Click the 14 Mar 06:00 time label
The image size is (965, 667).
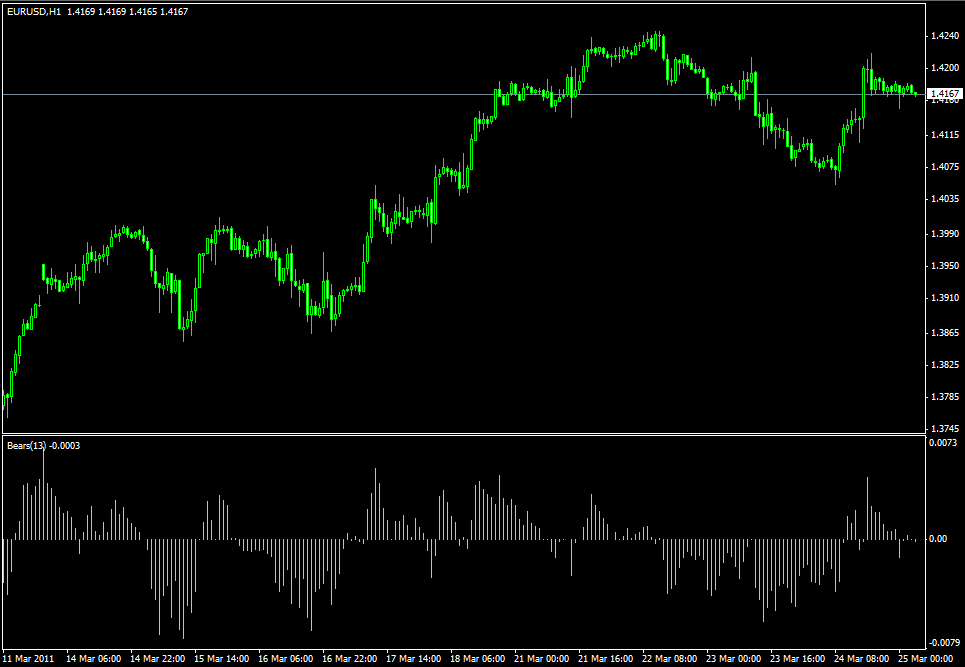click(94, 658)
